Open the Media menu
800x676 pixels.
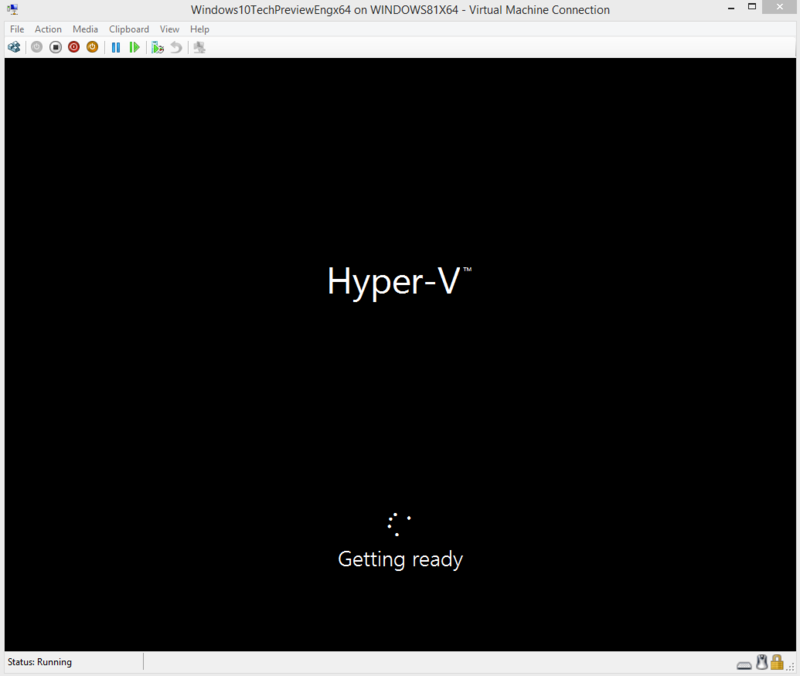point(85,29)
